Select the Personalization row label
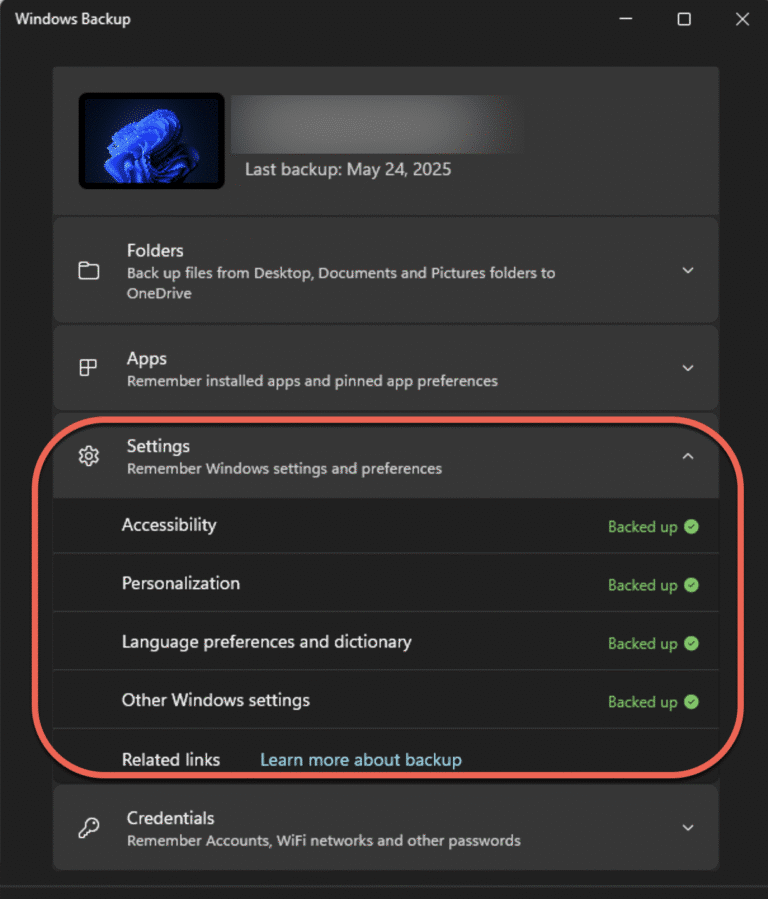This screenshot has height=899, width=768. [x=181, y=584]
